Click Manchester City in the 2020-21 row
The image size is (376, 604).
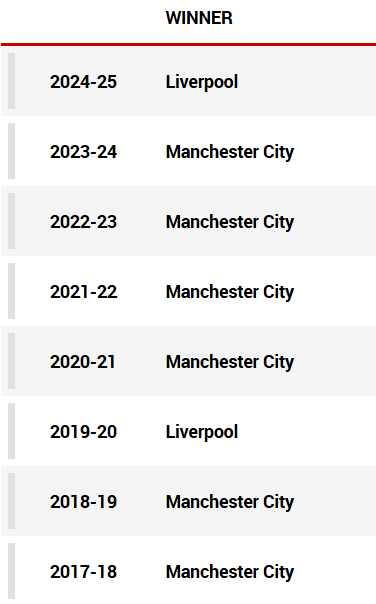coord(230,363)
